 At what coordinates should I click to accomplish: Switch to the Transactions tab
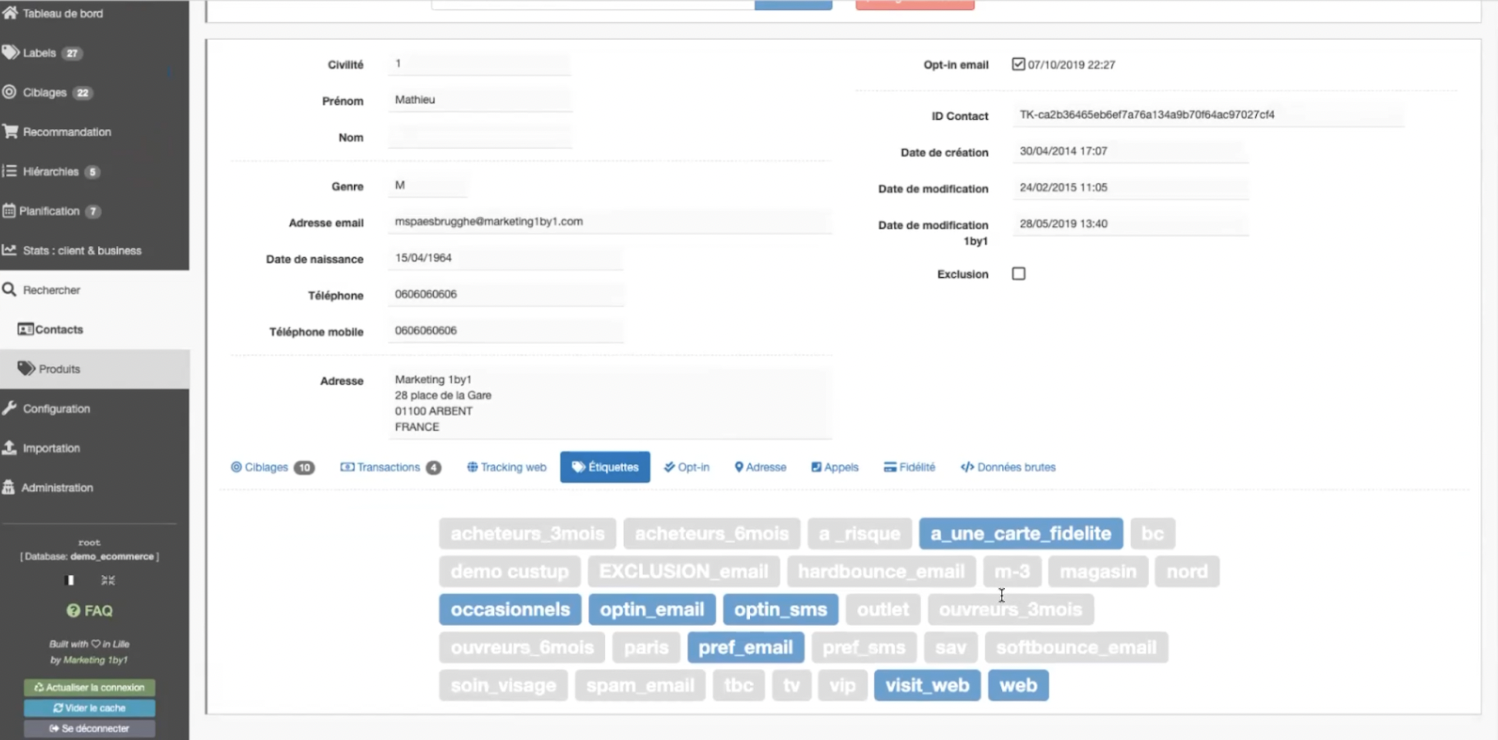pyautogui.click(x=390, y=467)
